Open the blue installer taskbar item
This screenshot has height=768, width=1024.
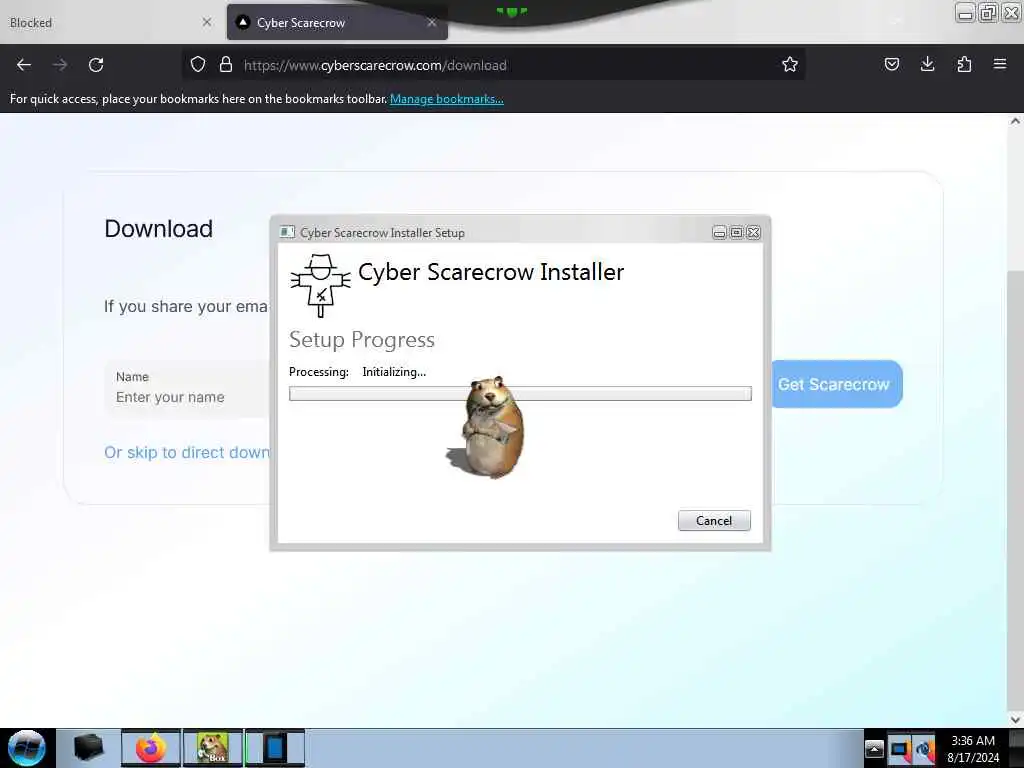click(x=275, y=748)
